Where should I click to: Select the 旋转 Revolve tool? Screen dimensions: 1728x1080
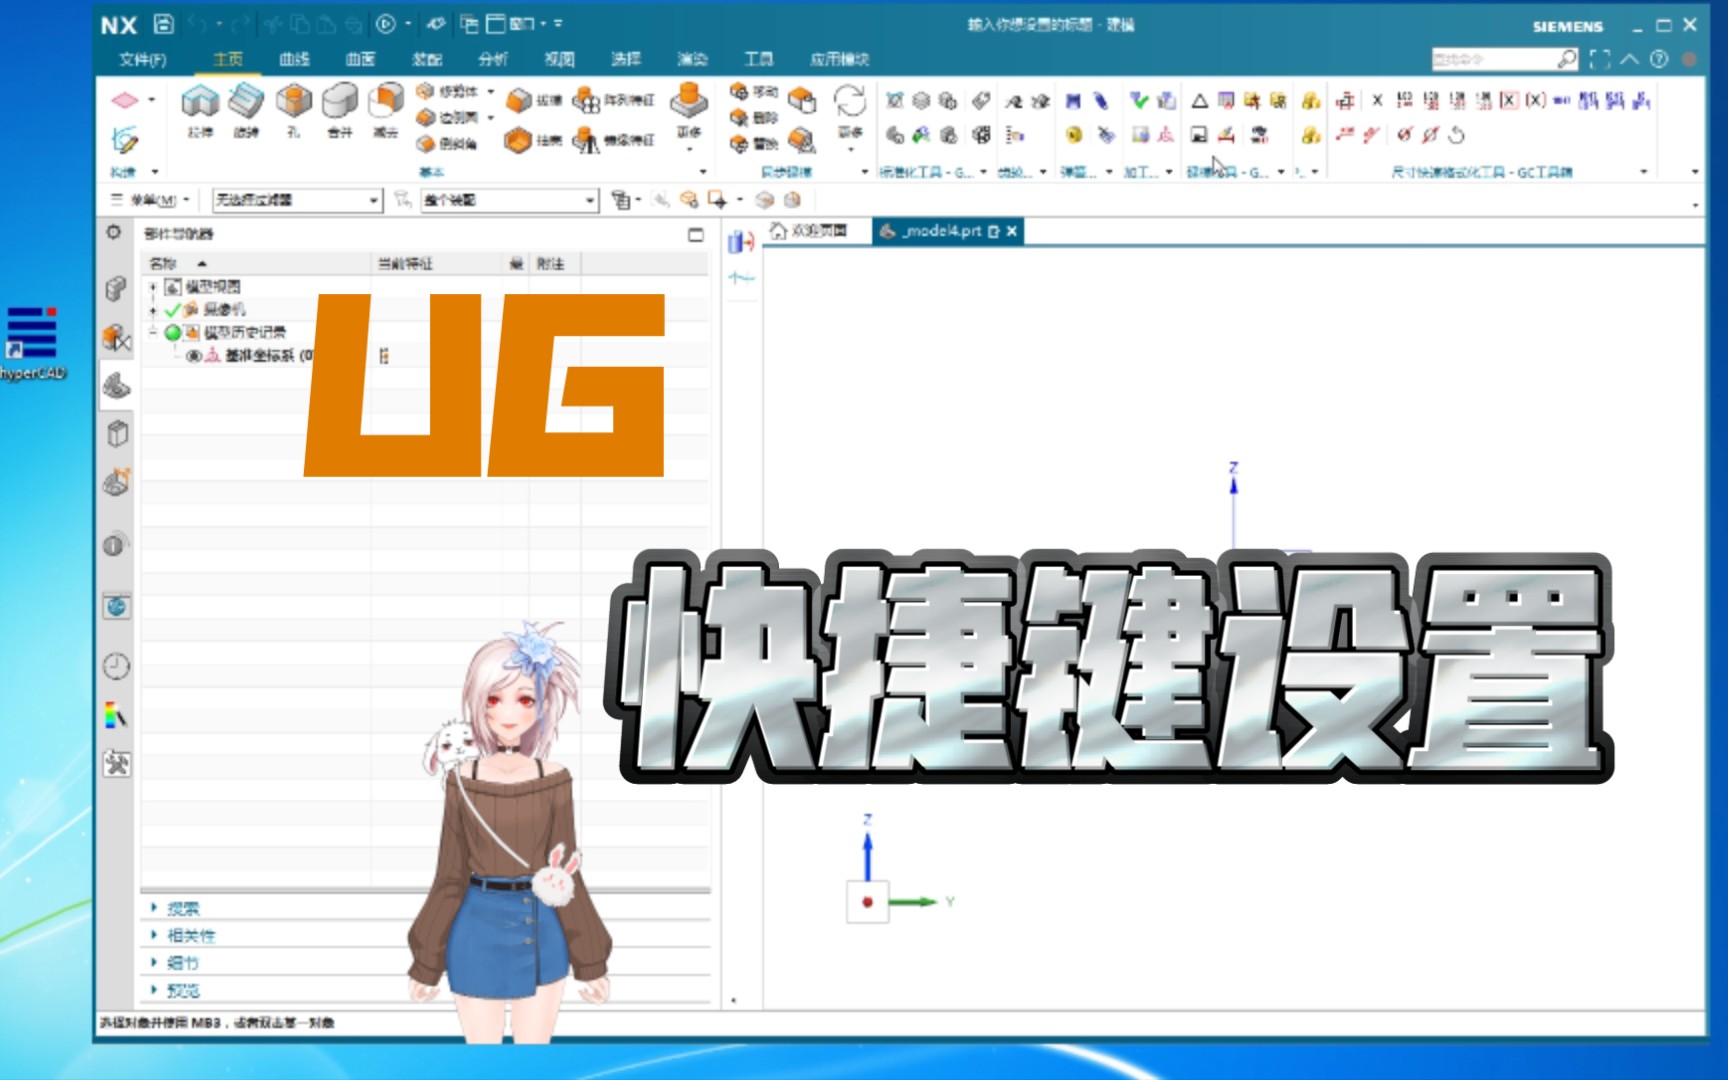click(x=246, y=110)
